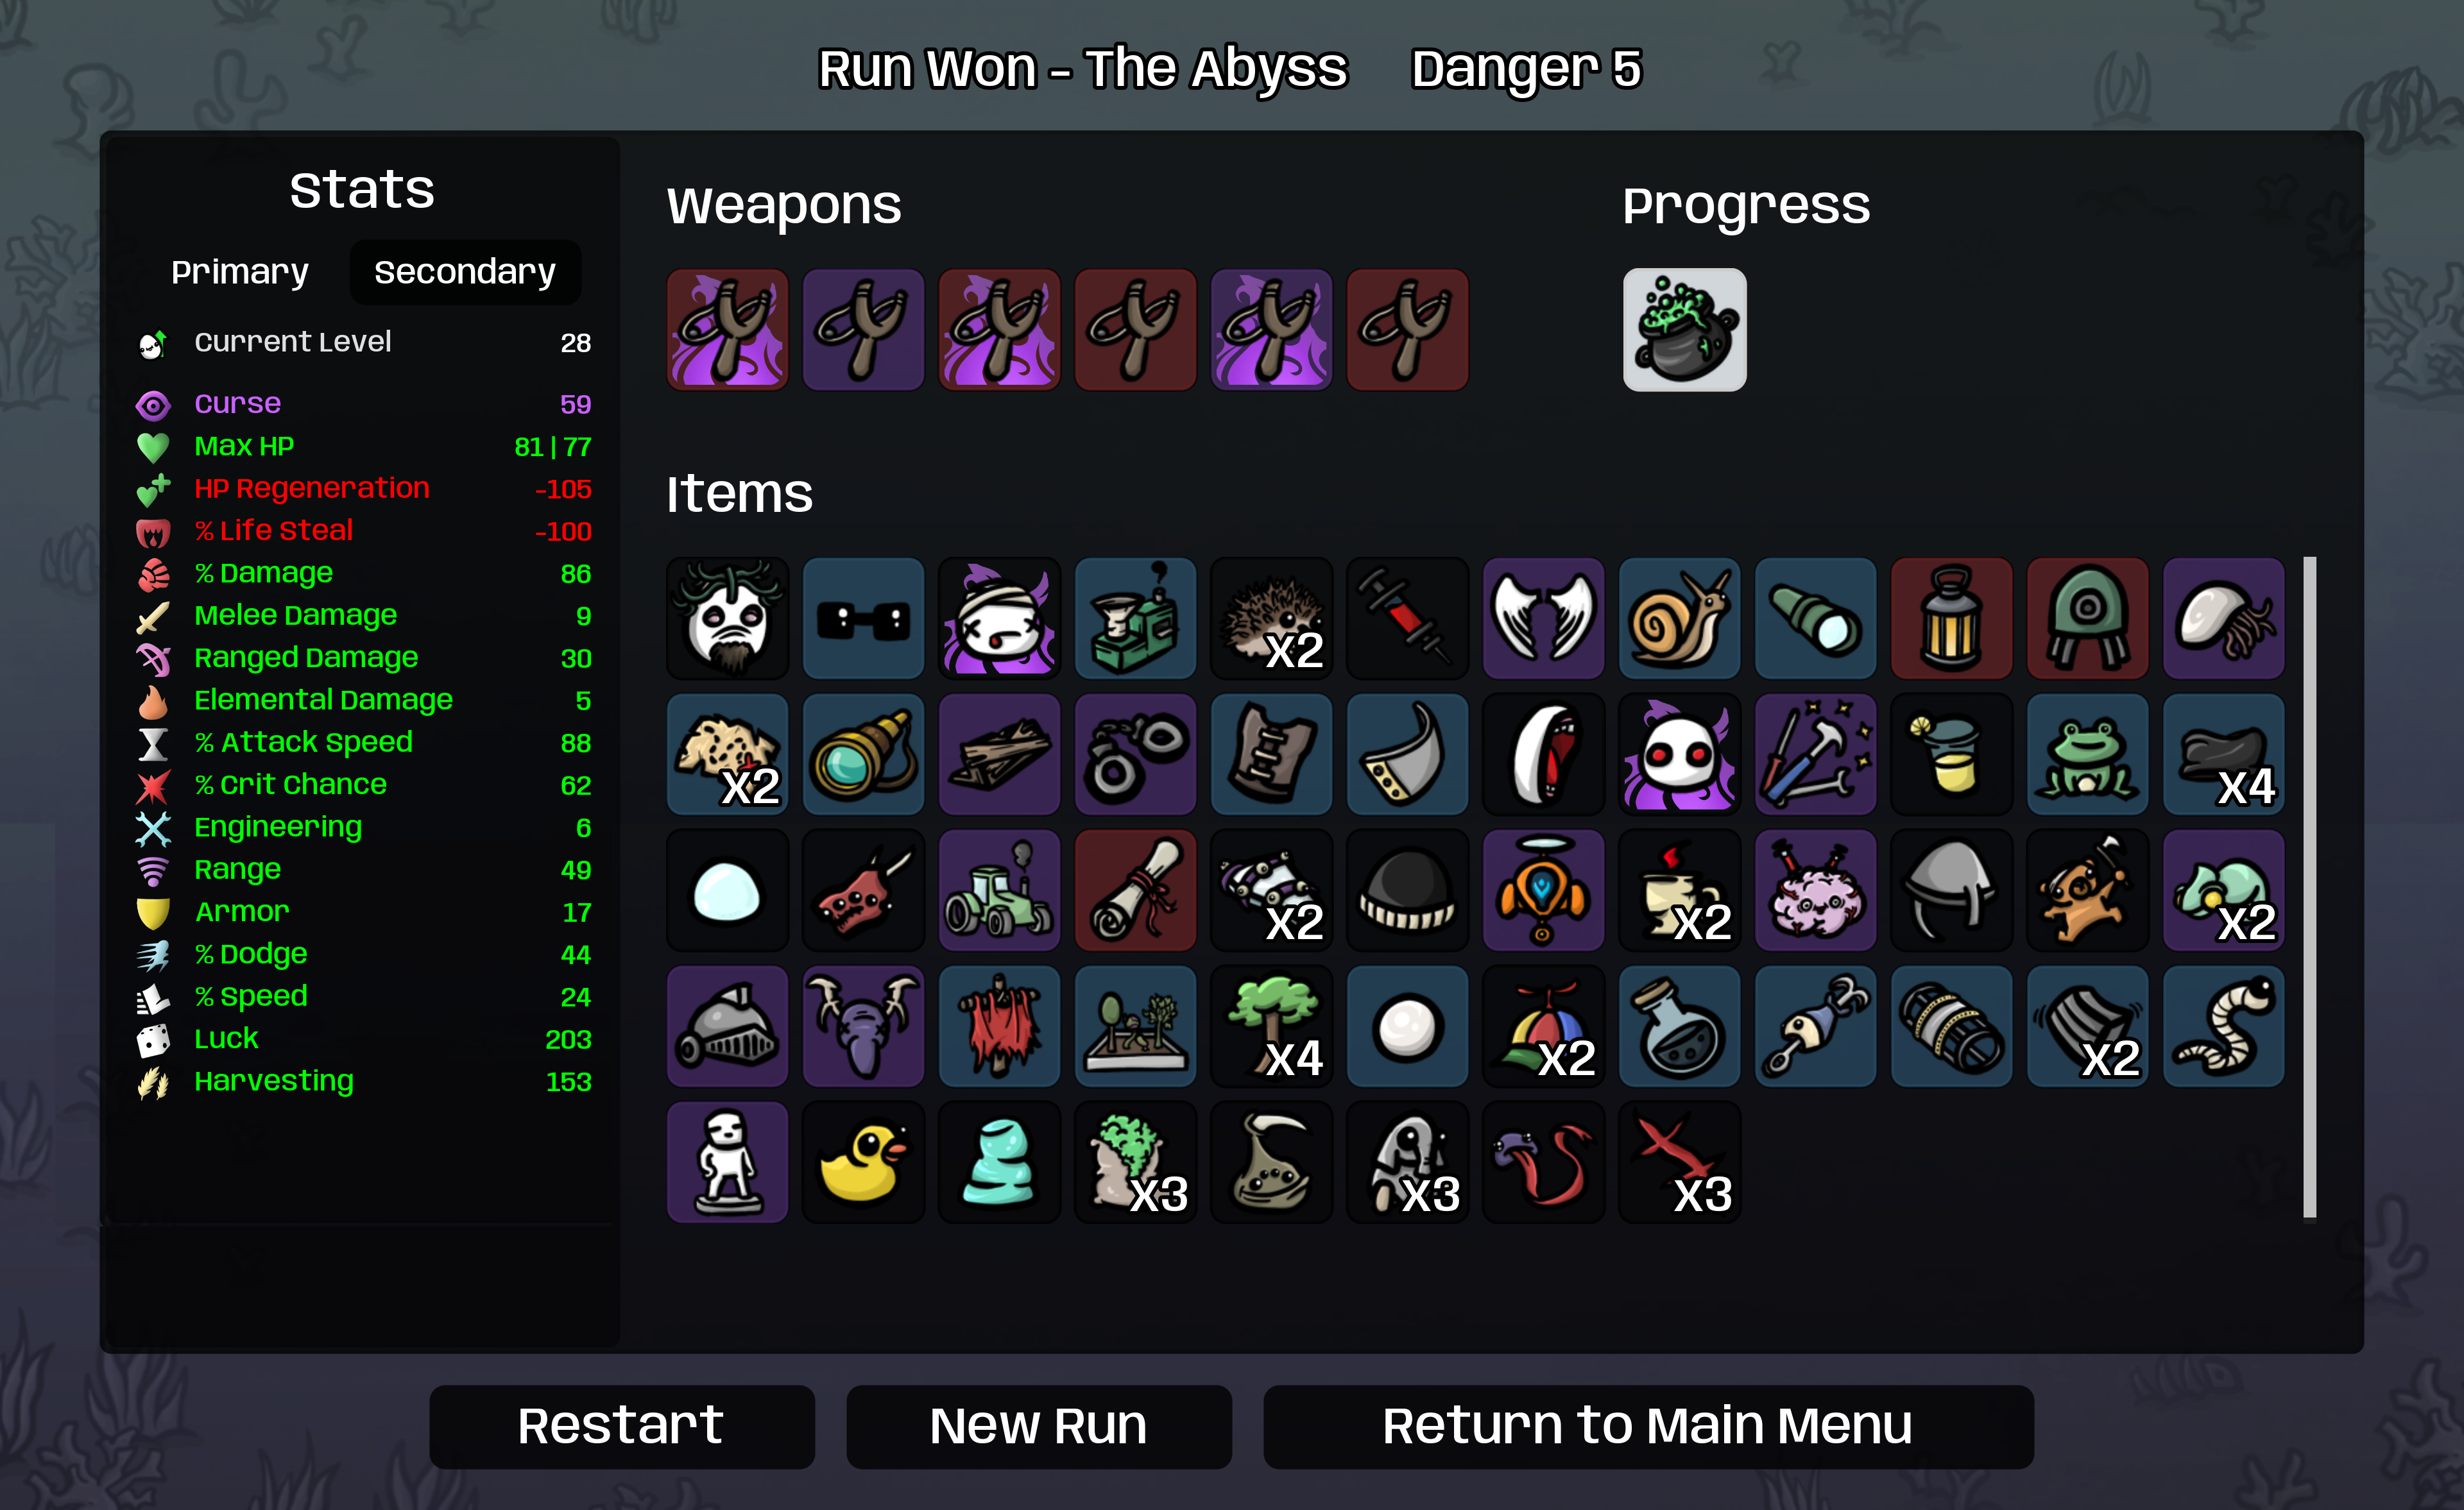
Task: Click the items list scrollbar
Action: click(x=2310, y=887)
